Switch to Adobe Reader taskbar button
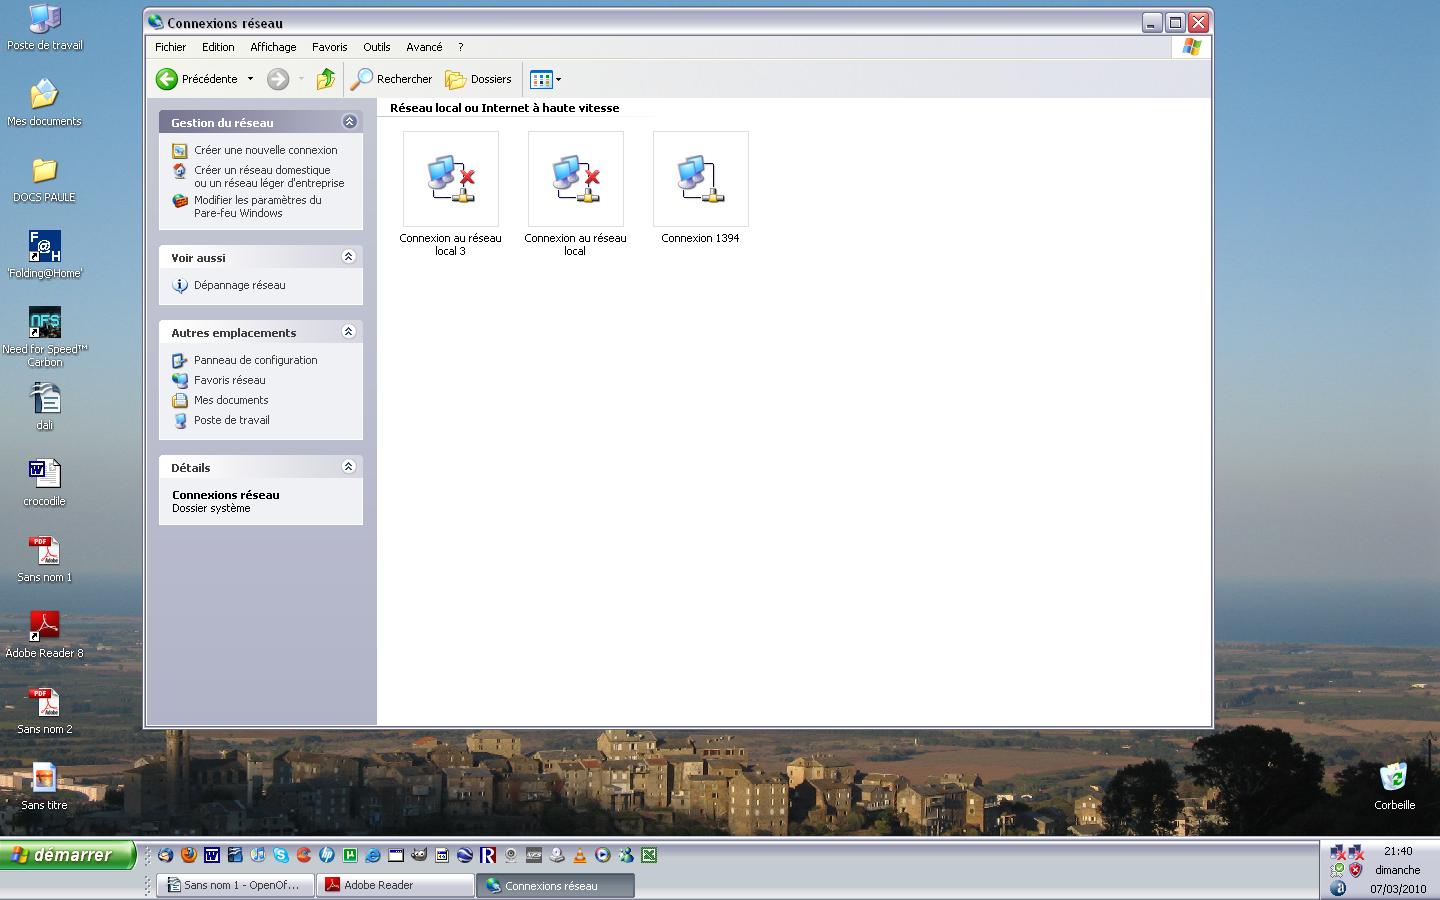The height and width of the screenshot is (900, 1440). (x=395, y=885)
